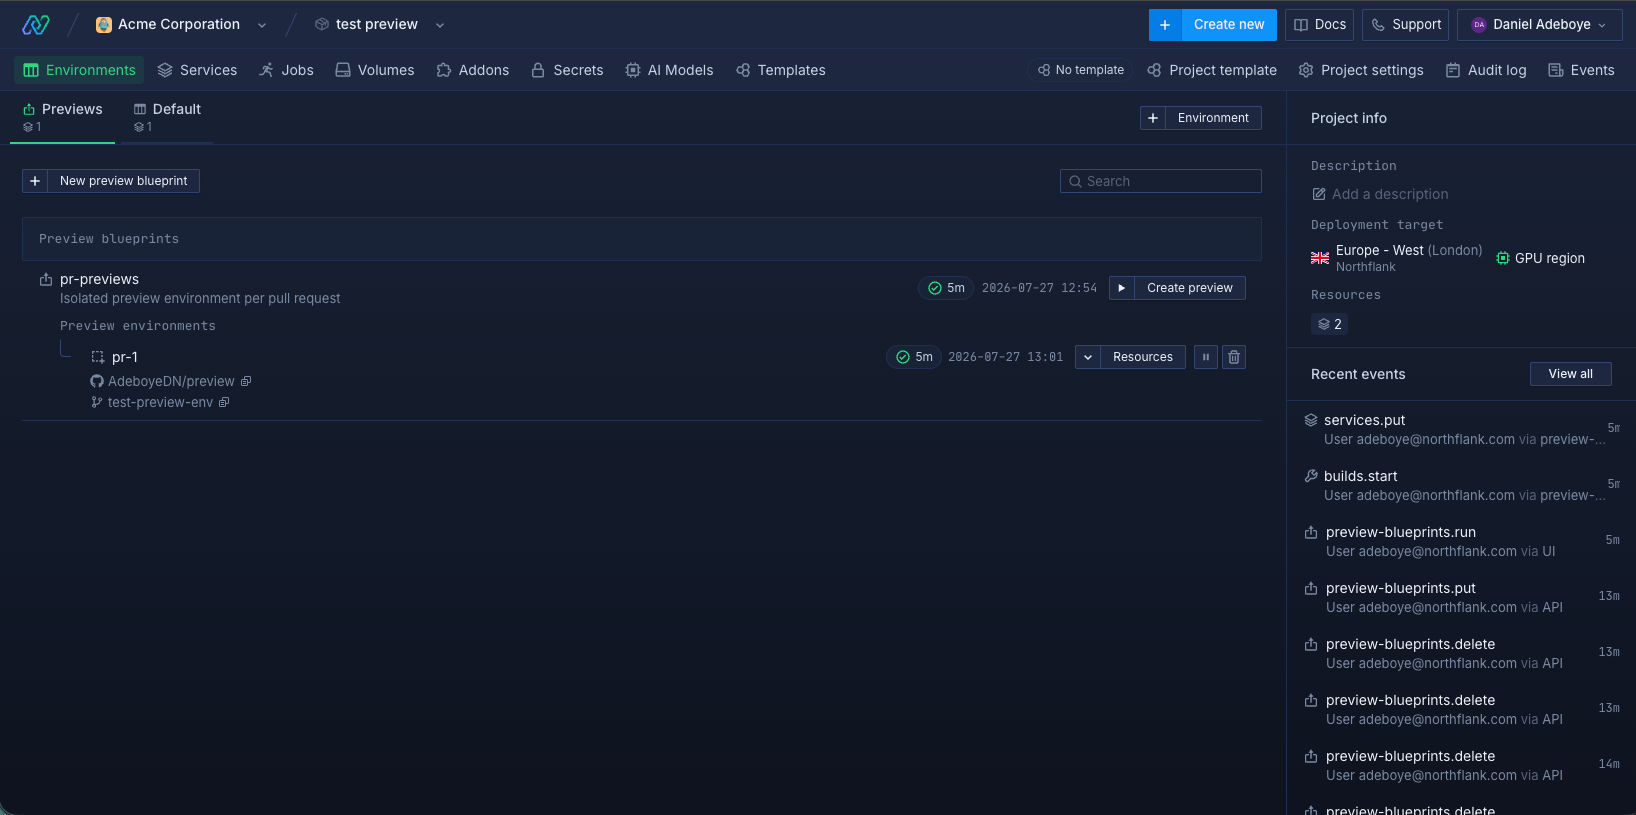Pause the pr-1 preview environment

tap(1206, 357)
